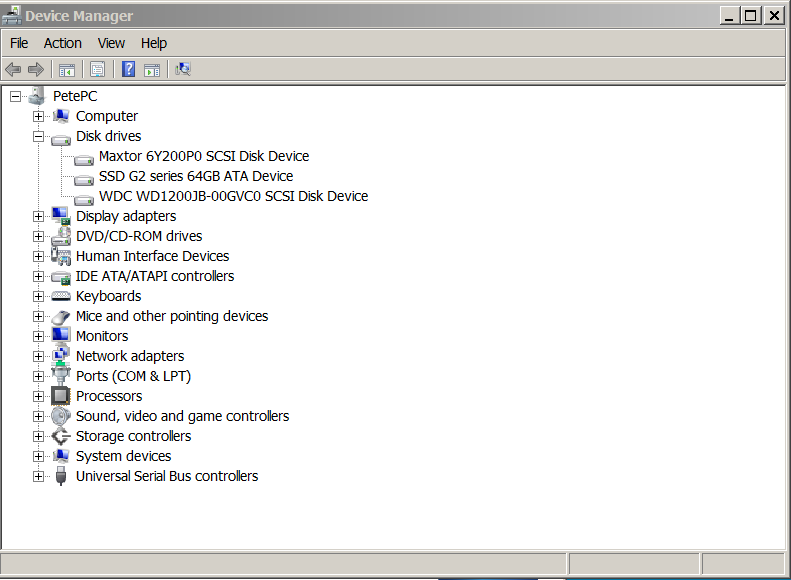Collapse the PetePC root node

click(16, 96)
